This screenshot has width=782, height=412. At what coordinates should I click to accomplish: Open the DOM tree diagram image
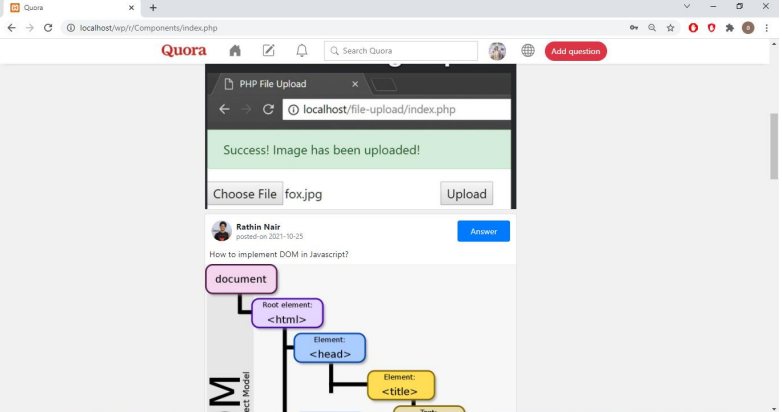[x=360, y=338]
